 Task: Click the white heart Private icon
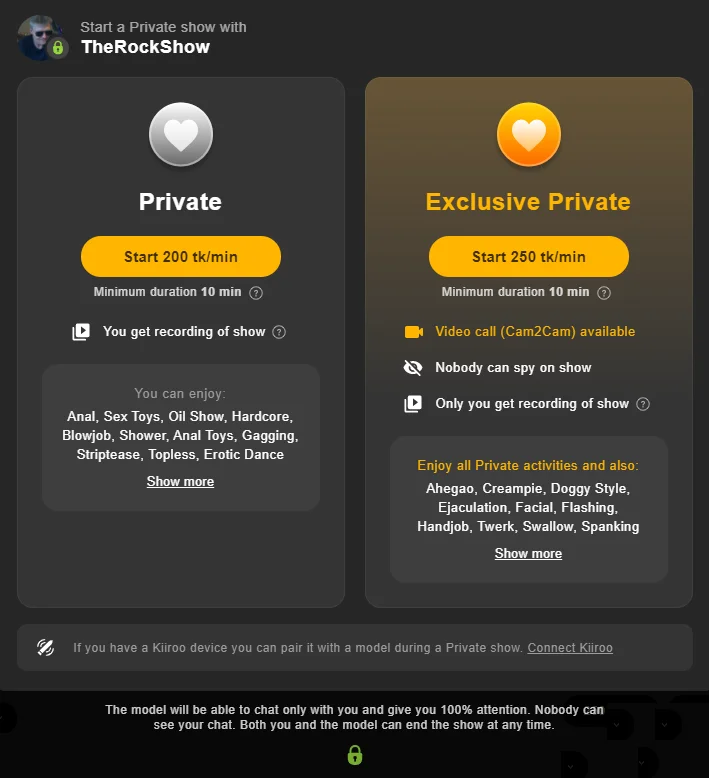pyautogui.click(x=181, y=134)
